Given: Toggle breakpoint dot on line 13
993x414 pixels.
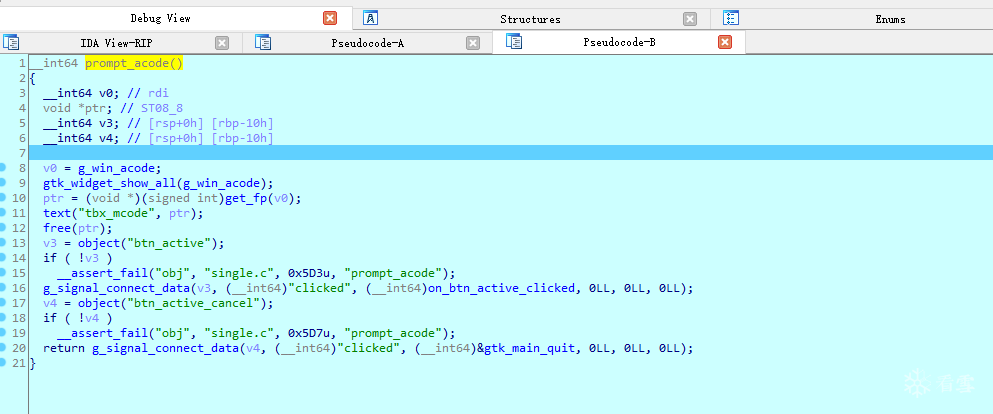Looking at the screenshot, I should tap(3, 243).
